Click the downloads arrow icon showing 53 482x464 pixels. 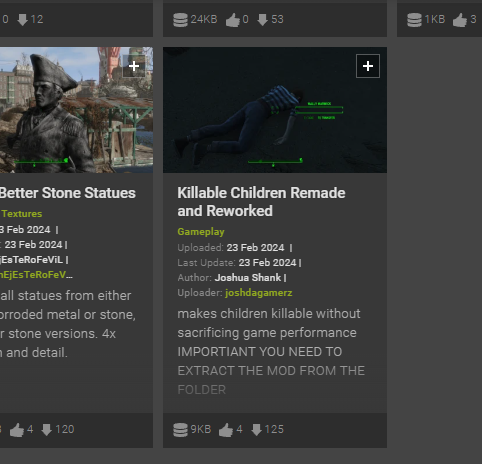click(263, 20)
